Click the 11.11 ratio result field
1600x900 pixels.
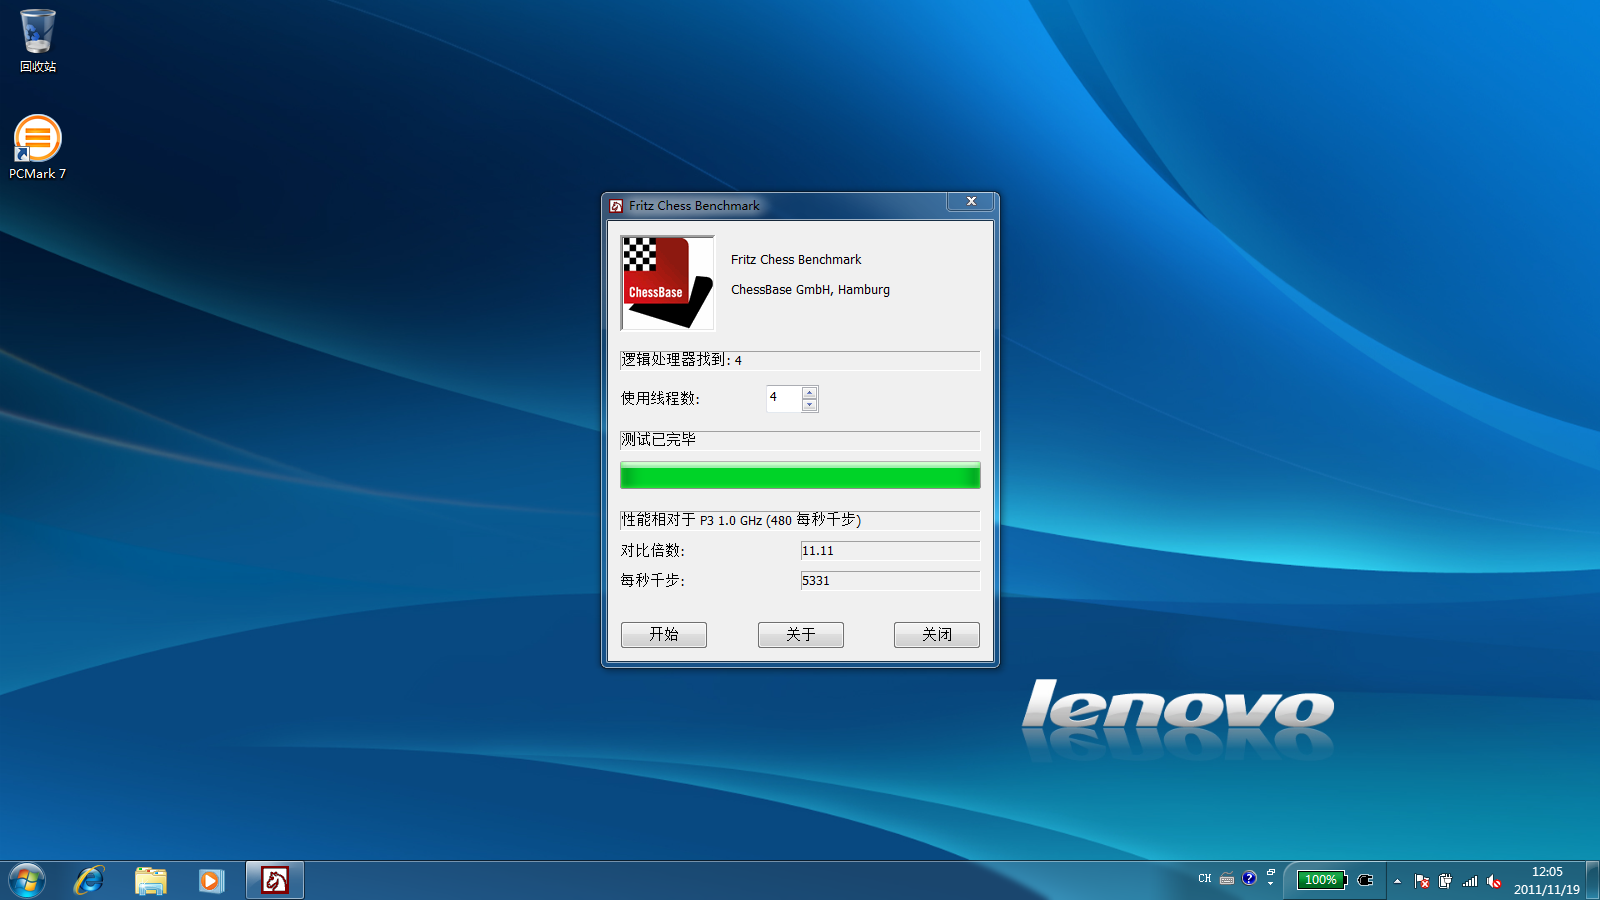click(x=890, y=551)
